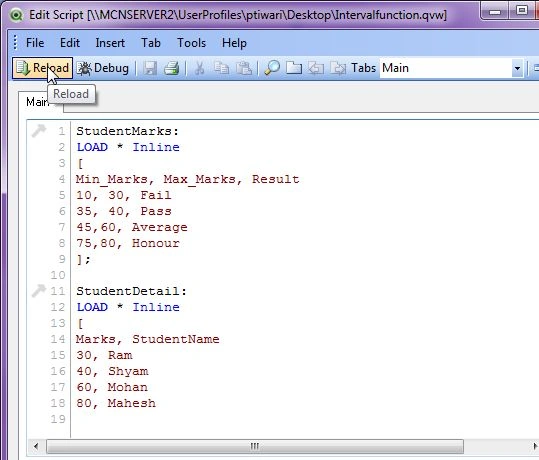Click the Reload script button
Image resolution: width=539 pixels, height=460 pixels.
tap(42, 68)
